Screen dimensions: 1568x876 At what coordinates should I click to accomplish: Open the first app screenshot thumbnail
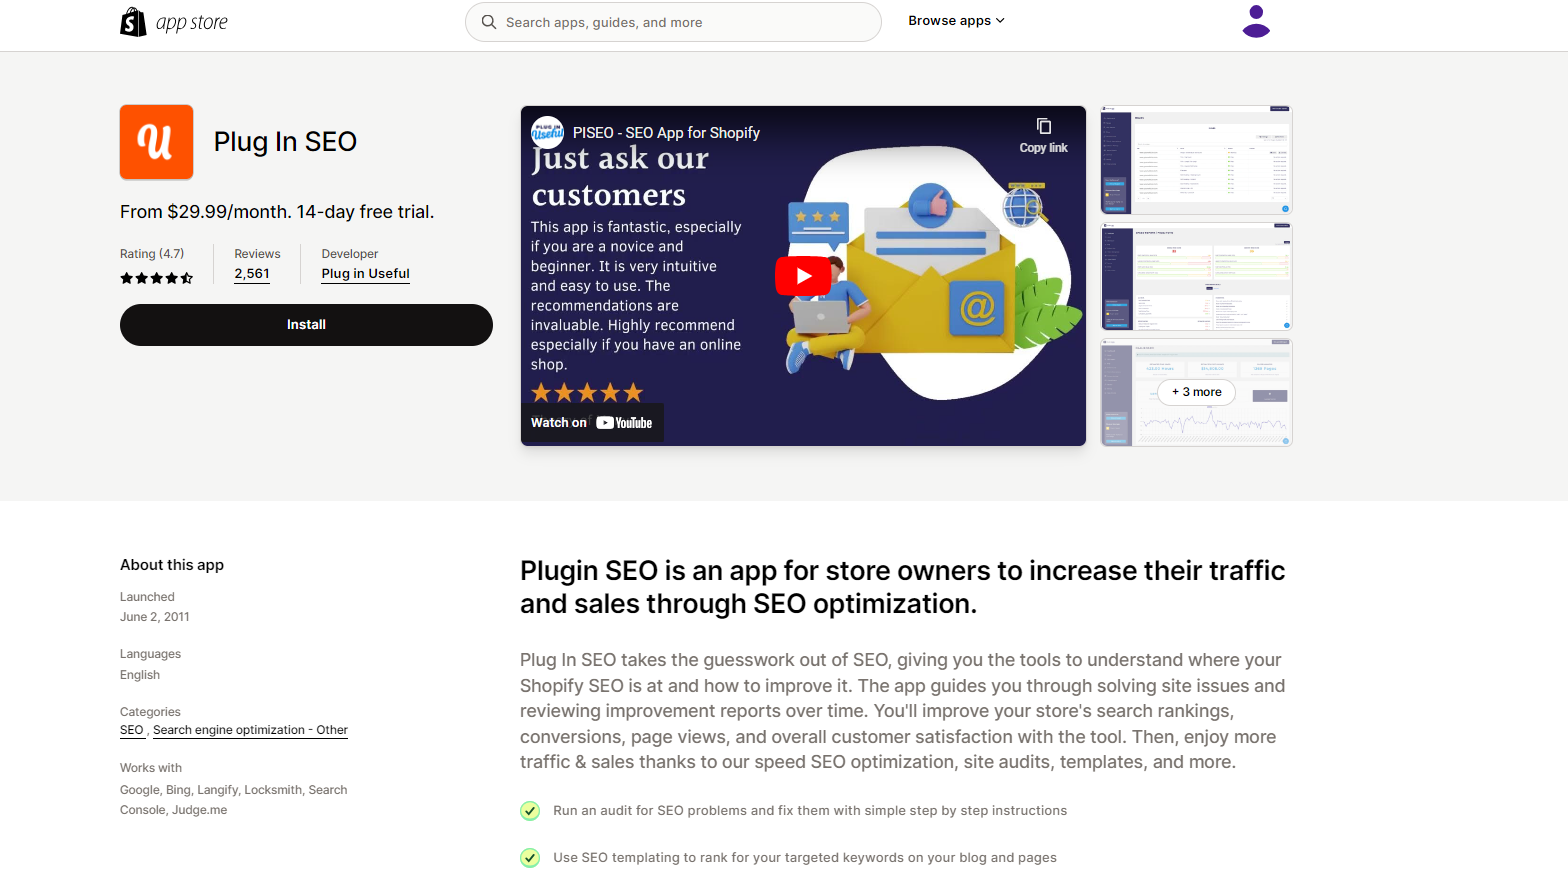tap(1196, 160)
